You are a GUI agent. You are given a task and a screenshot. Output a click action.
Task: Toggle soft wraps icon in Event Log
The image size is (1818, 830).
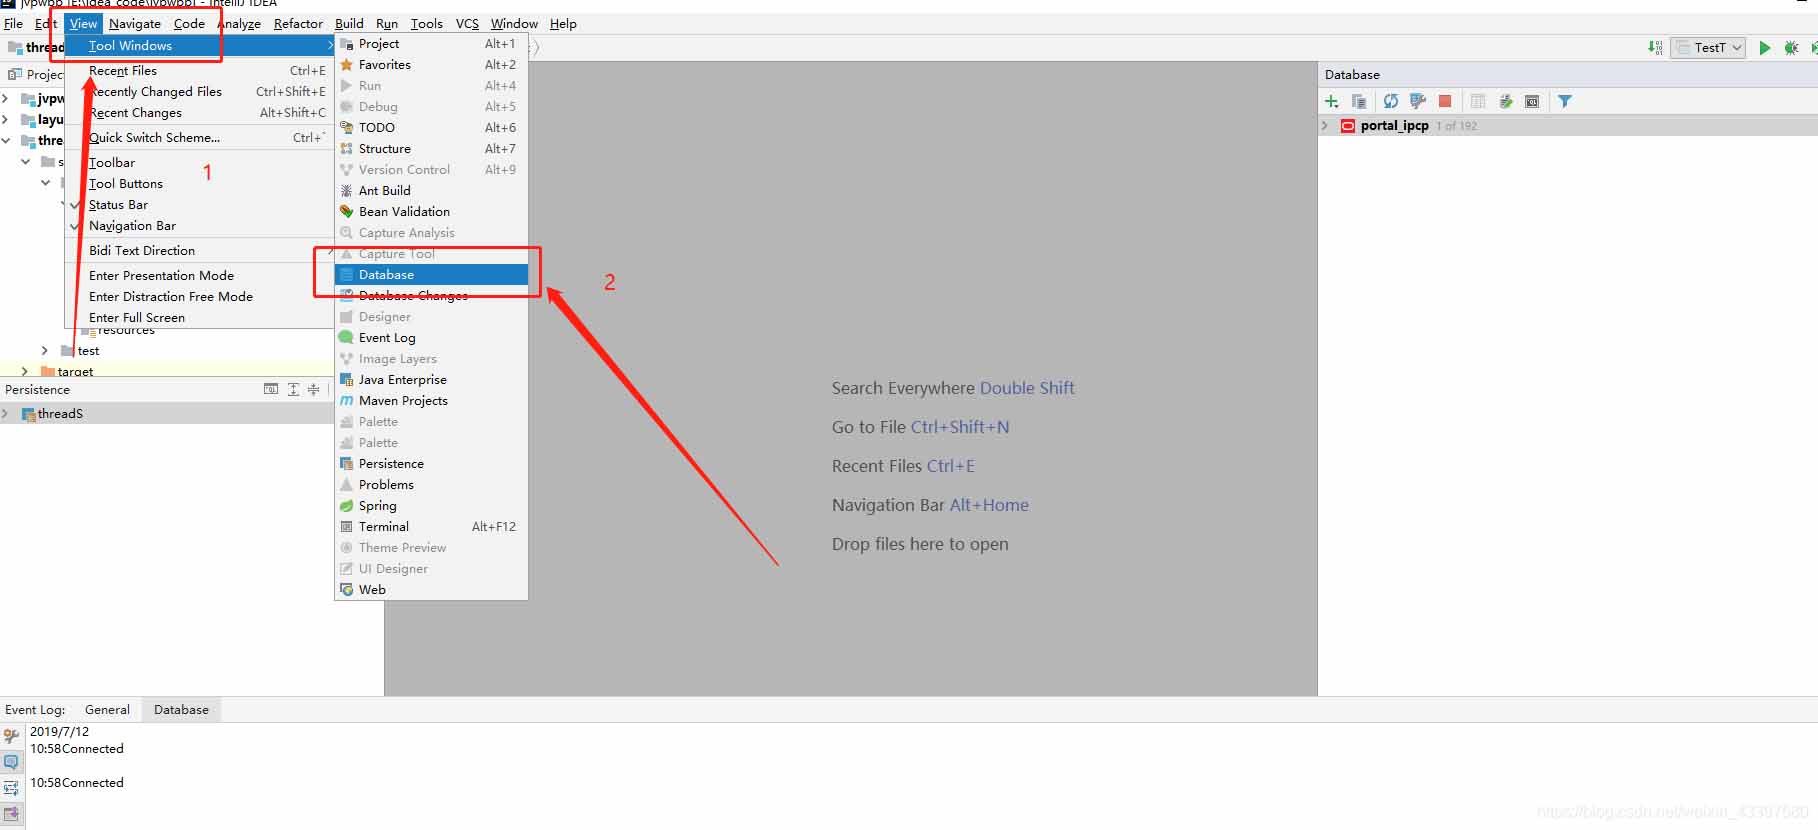(12, 788)
